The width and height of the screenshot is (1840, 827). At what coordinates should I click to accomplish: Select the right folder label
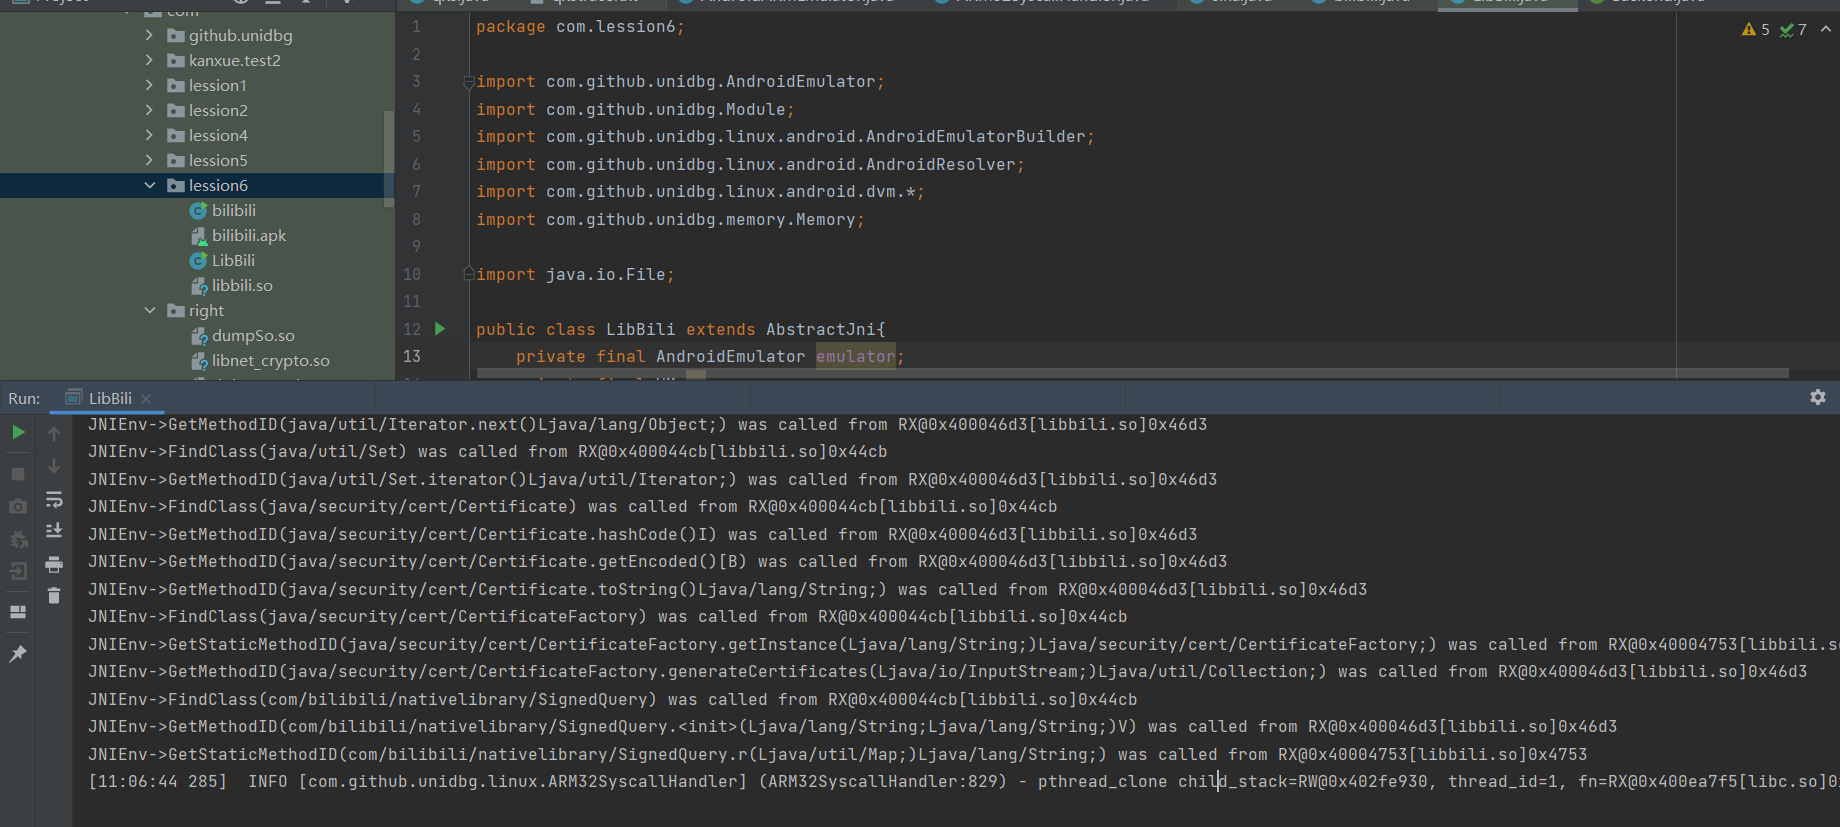pyautogui.click(x=206, y=310)
